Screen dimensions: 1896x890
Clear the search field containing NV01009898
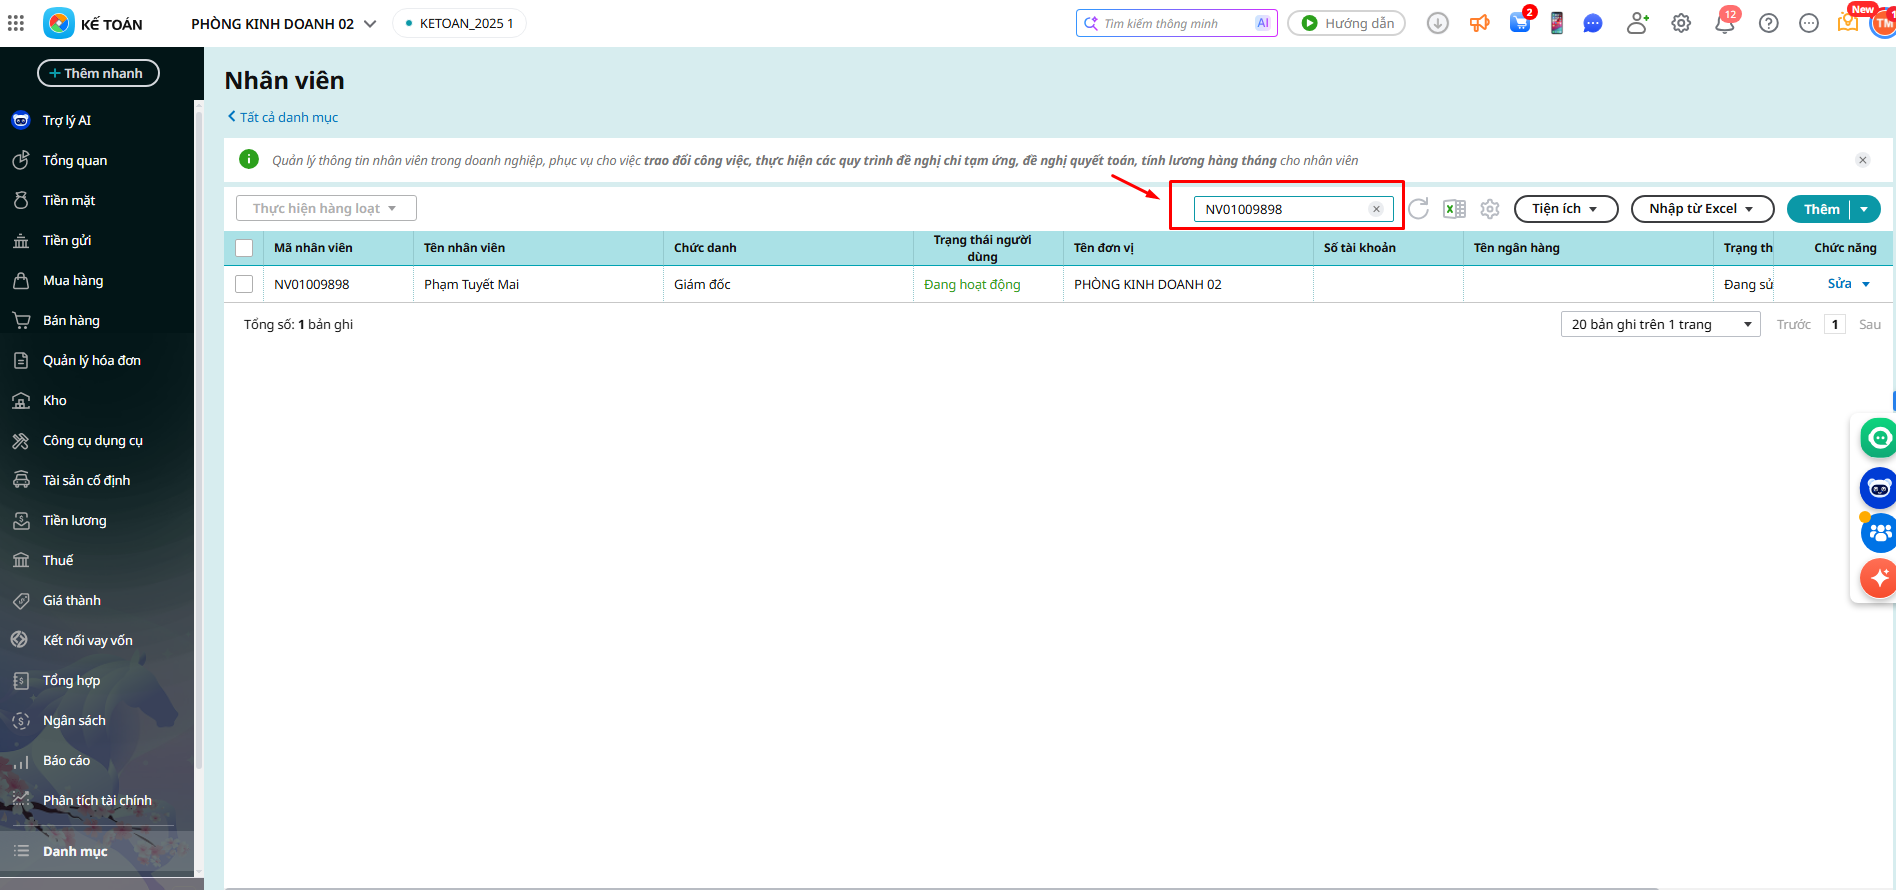pyautogui.click(x=1376, y=209)
